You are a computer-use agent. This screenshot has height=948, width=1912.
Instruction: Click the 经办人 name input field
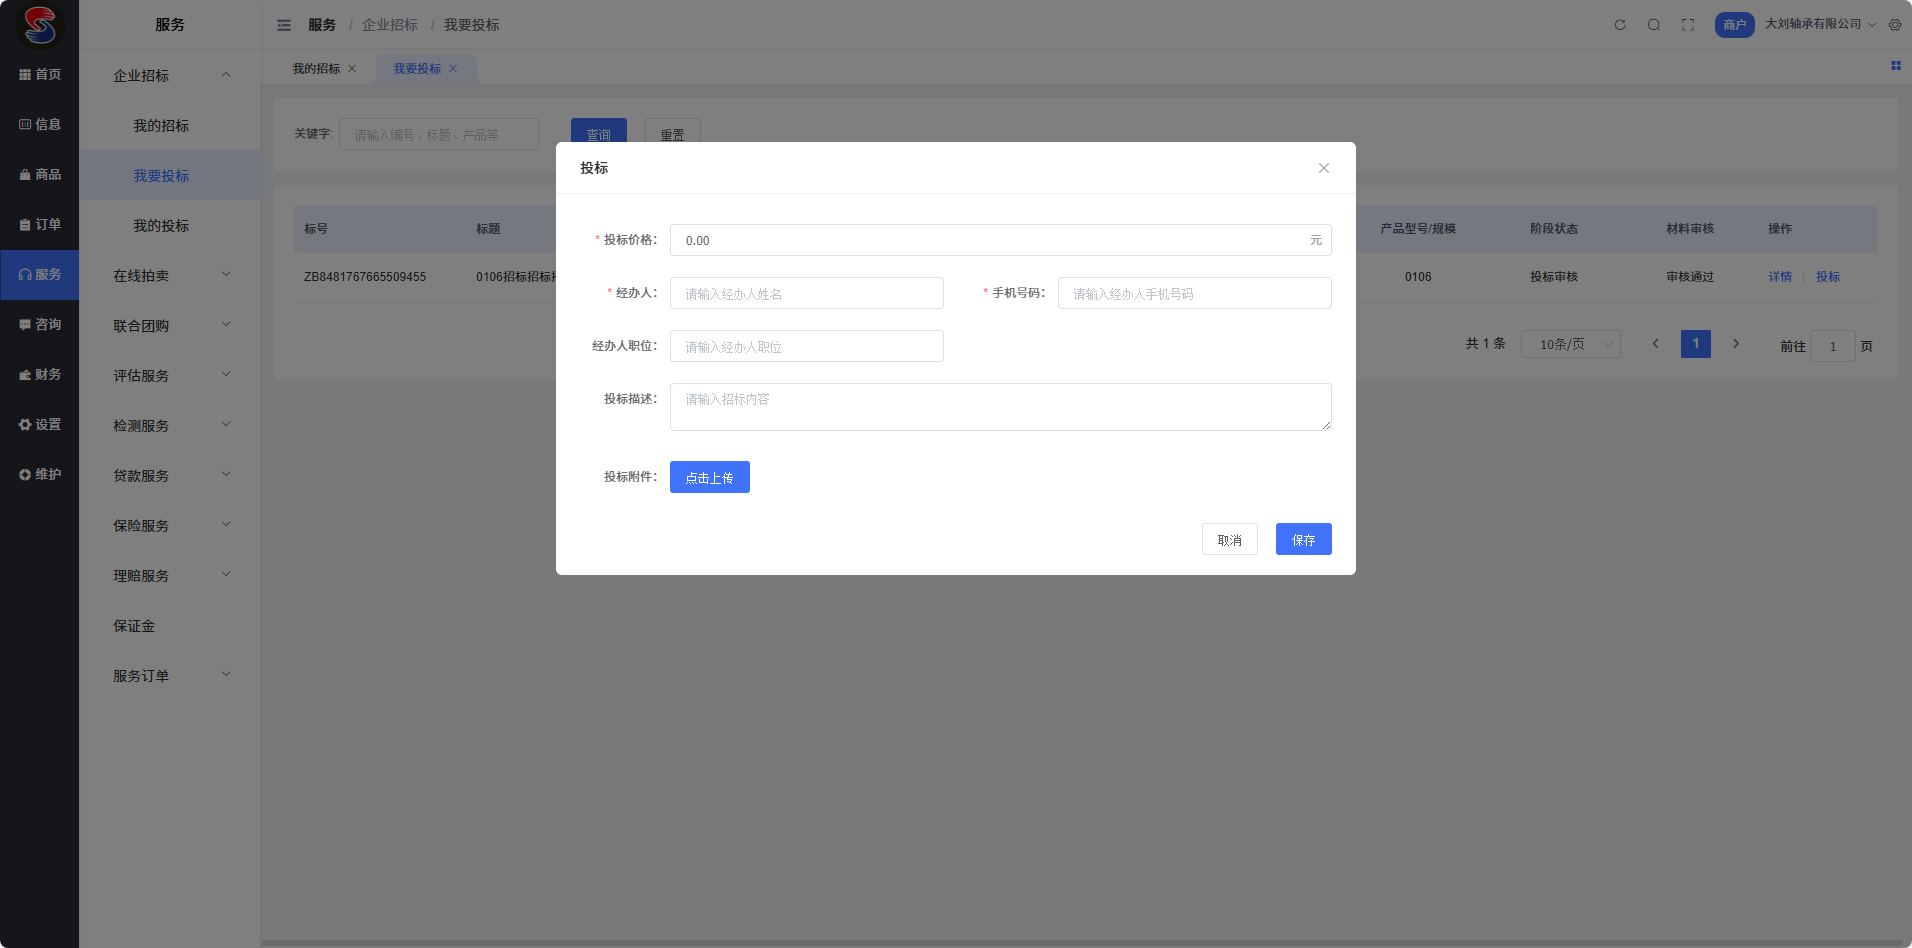806,294
